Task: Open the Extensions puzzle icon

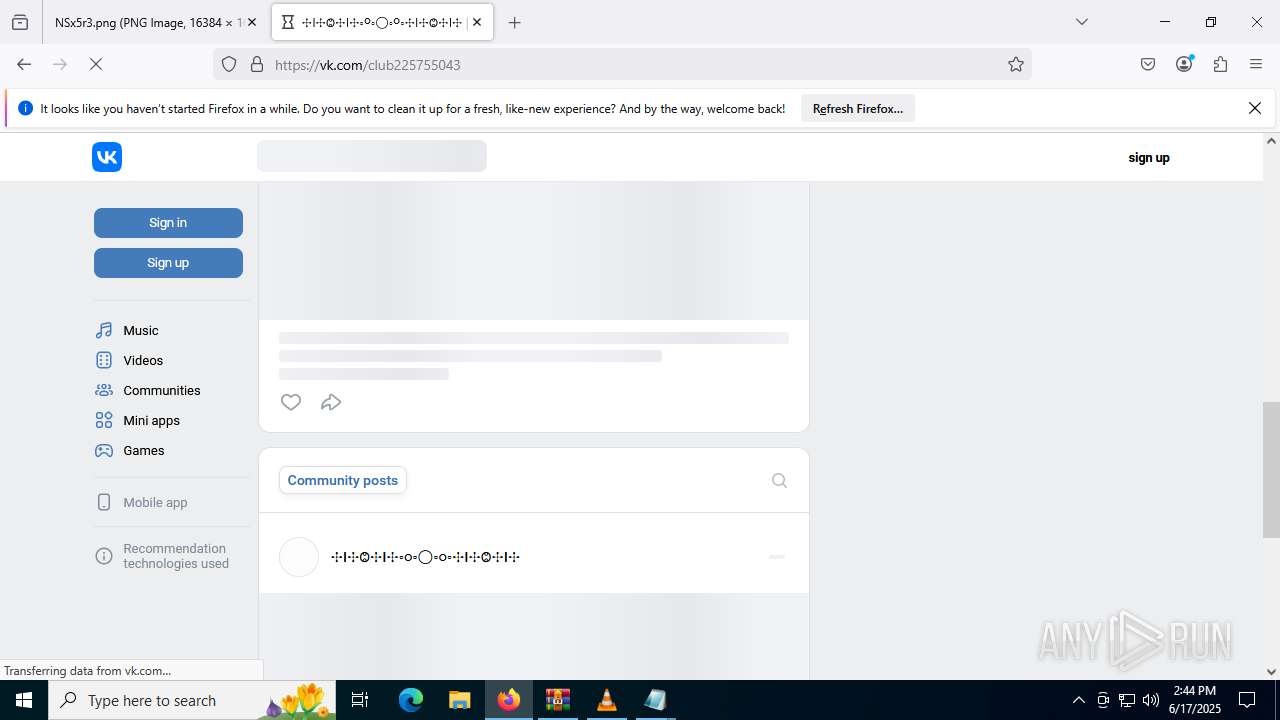Action: click(1220, 64)
